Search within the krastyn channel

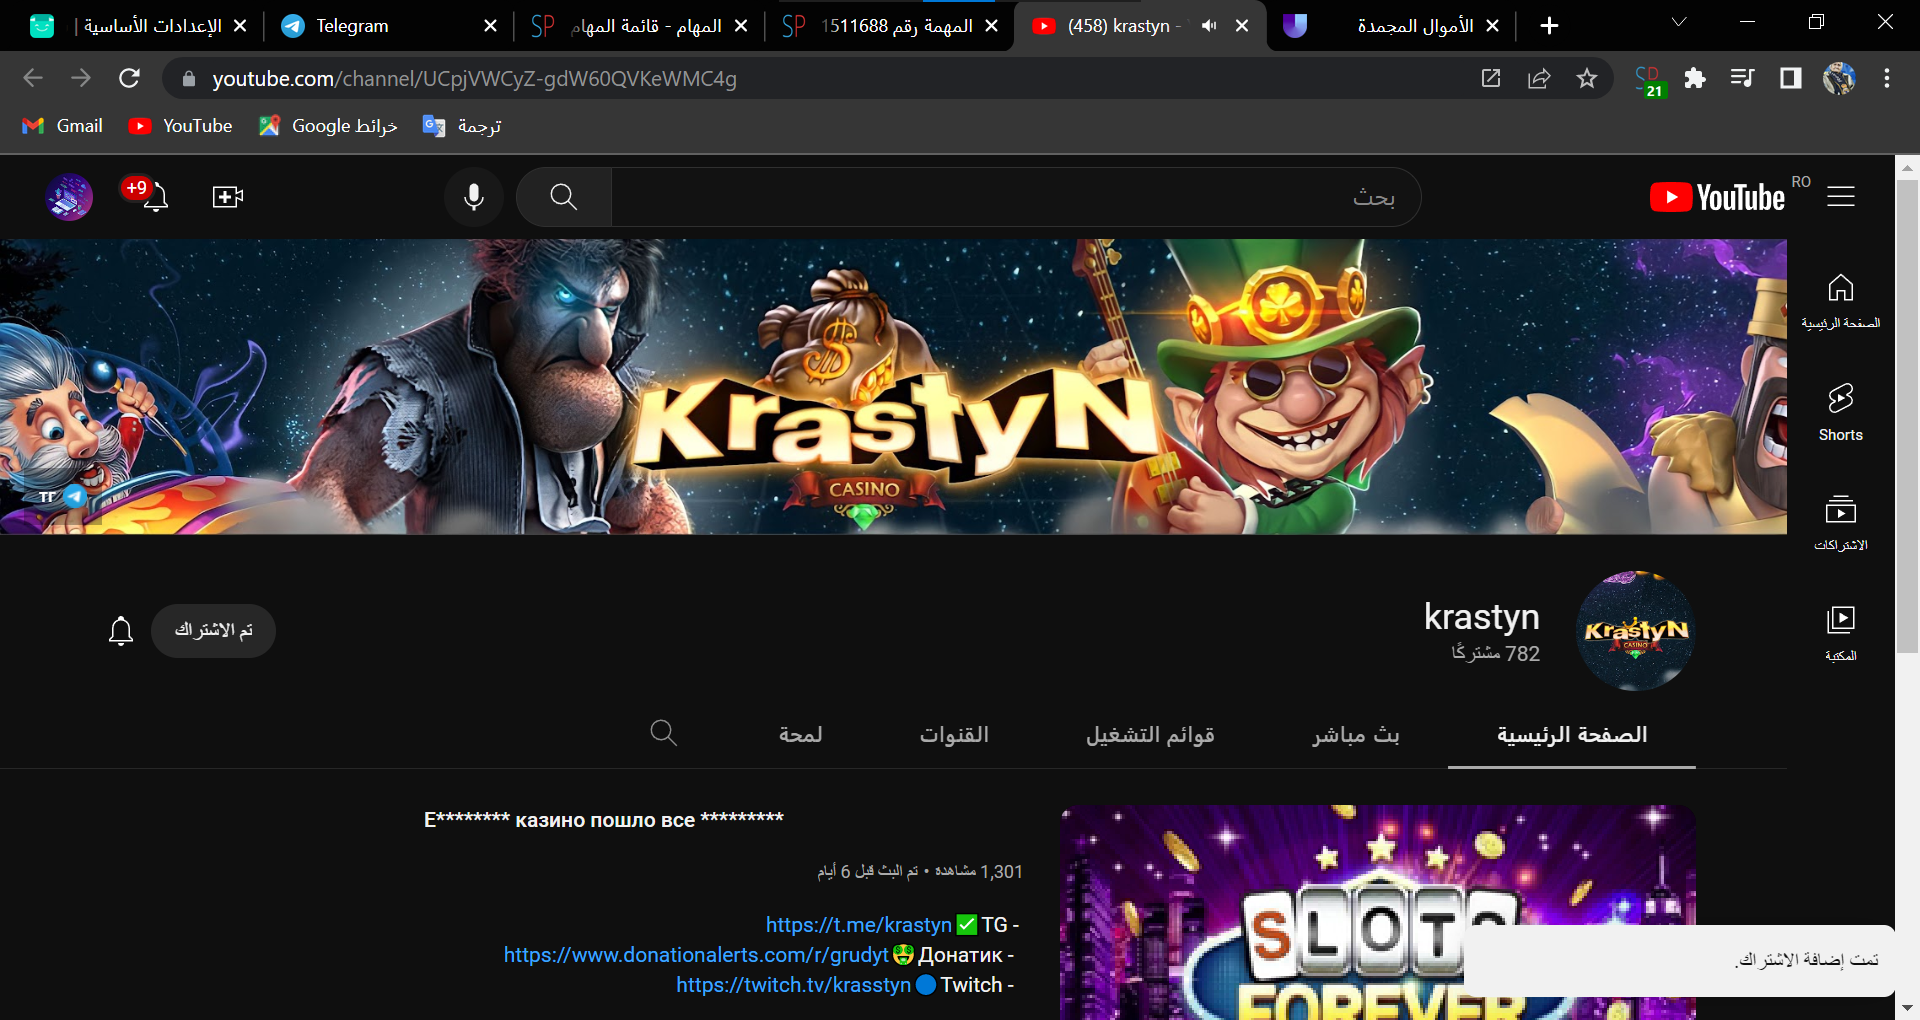[663, 734]
